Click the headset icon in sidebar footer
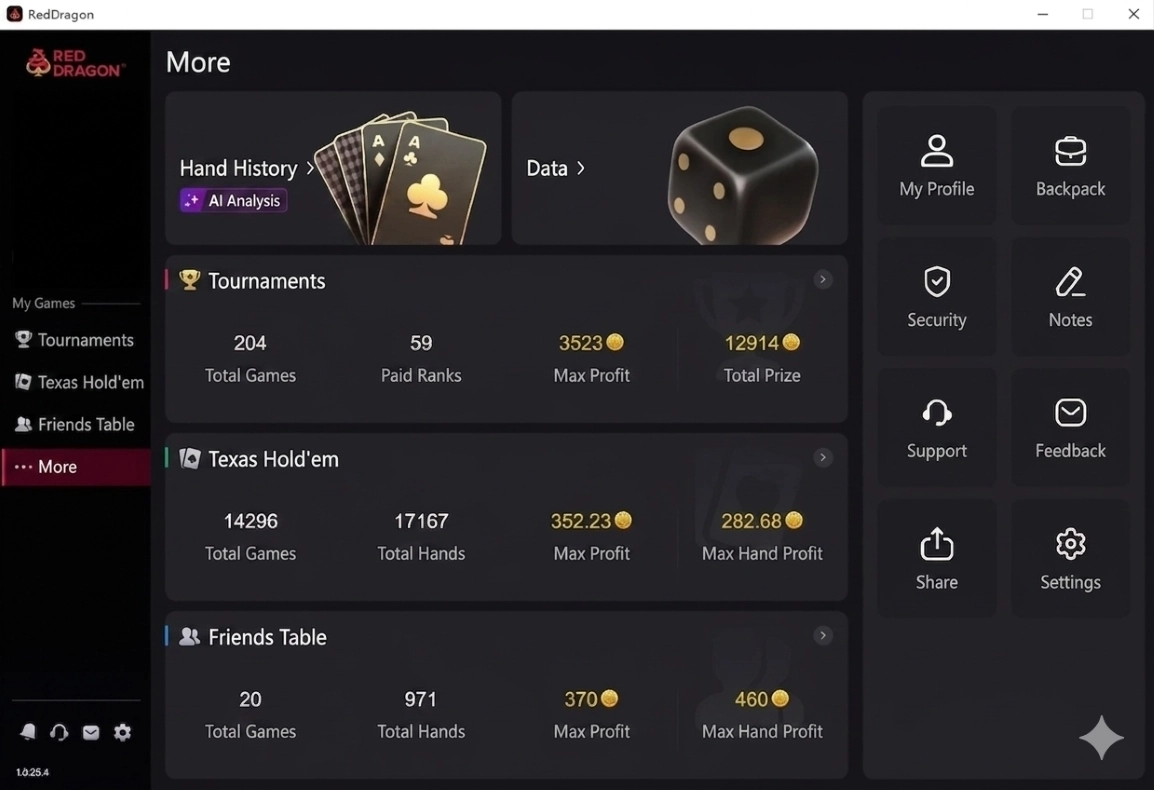 (59, 733)
